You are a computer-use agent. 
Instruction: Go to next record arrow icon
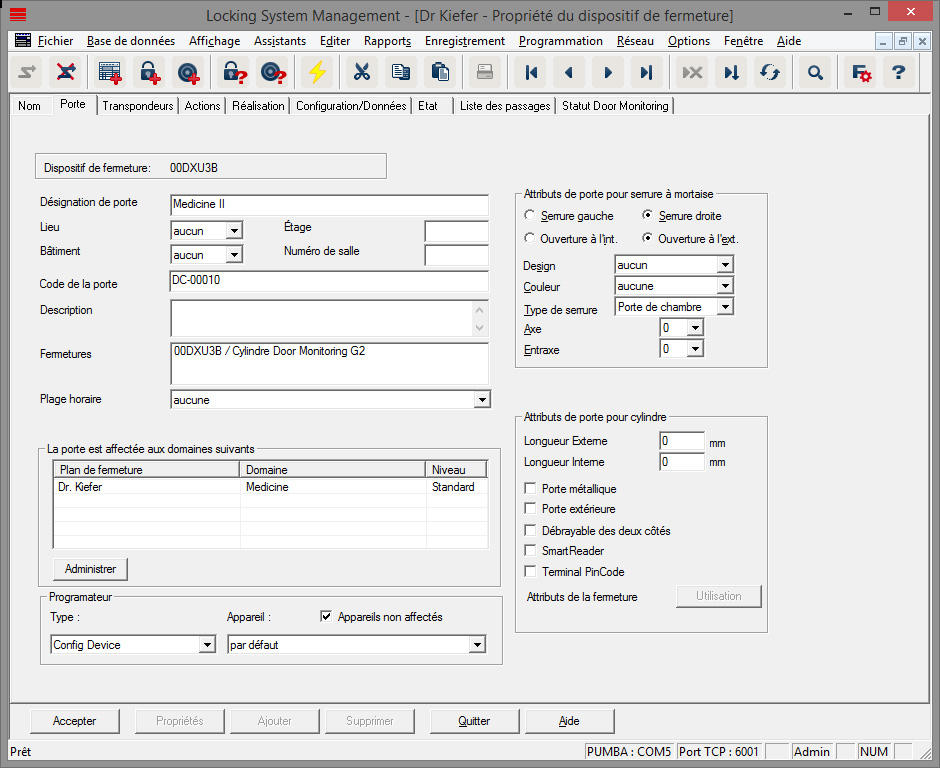point(607,72)
